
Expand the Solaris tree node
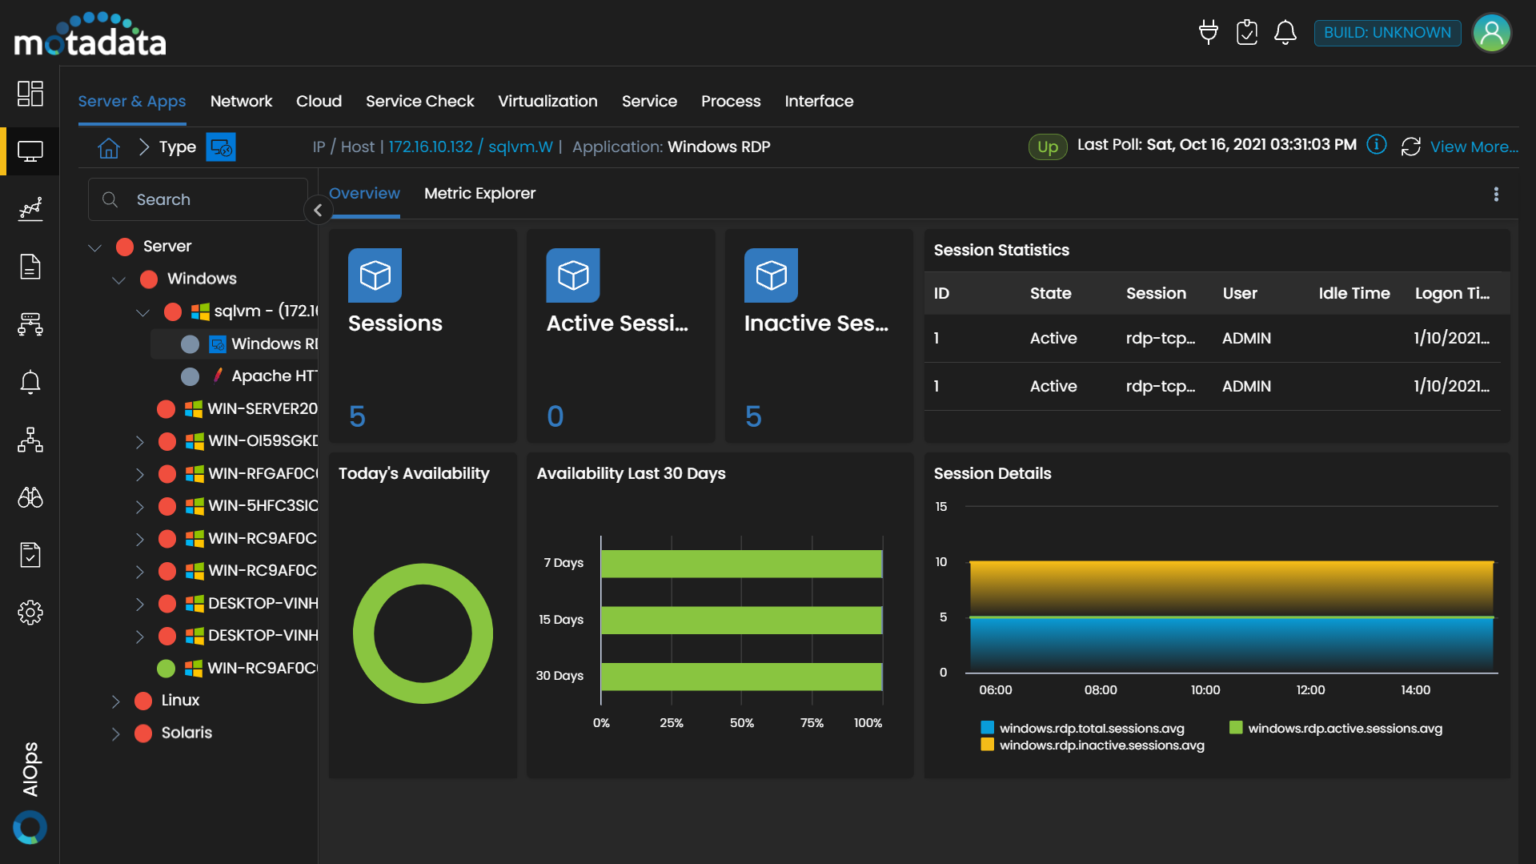[x=116, y=733]
